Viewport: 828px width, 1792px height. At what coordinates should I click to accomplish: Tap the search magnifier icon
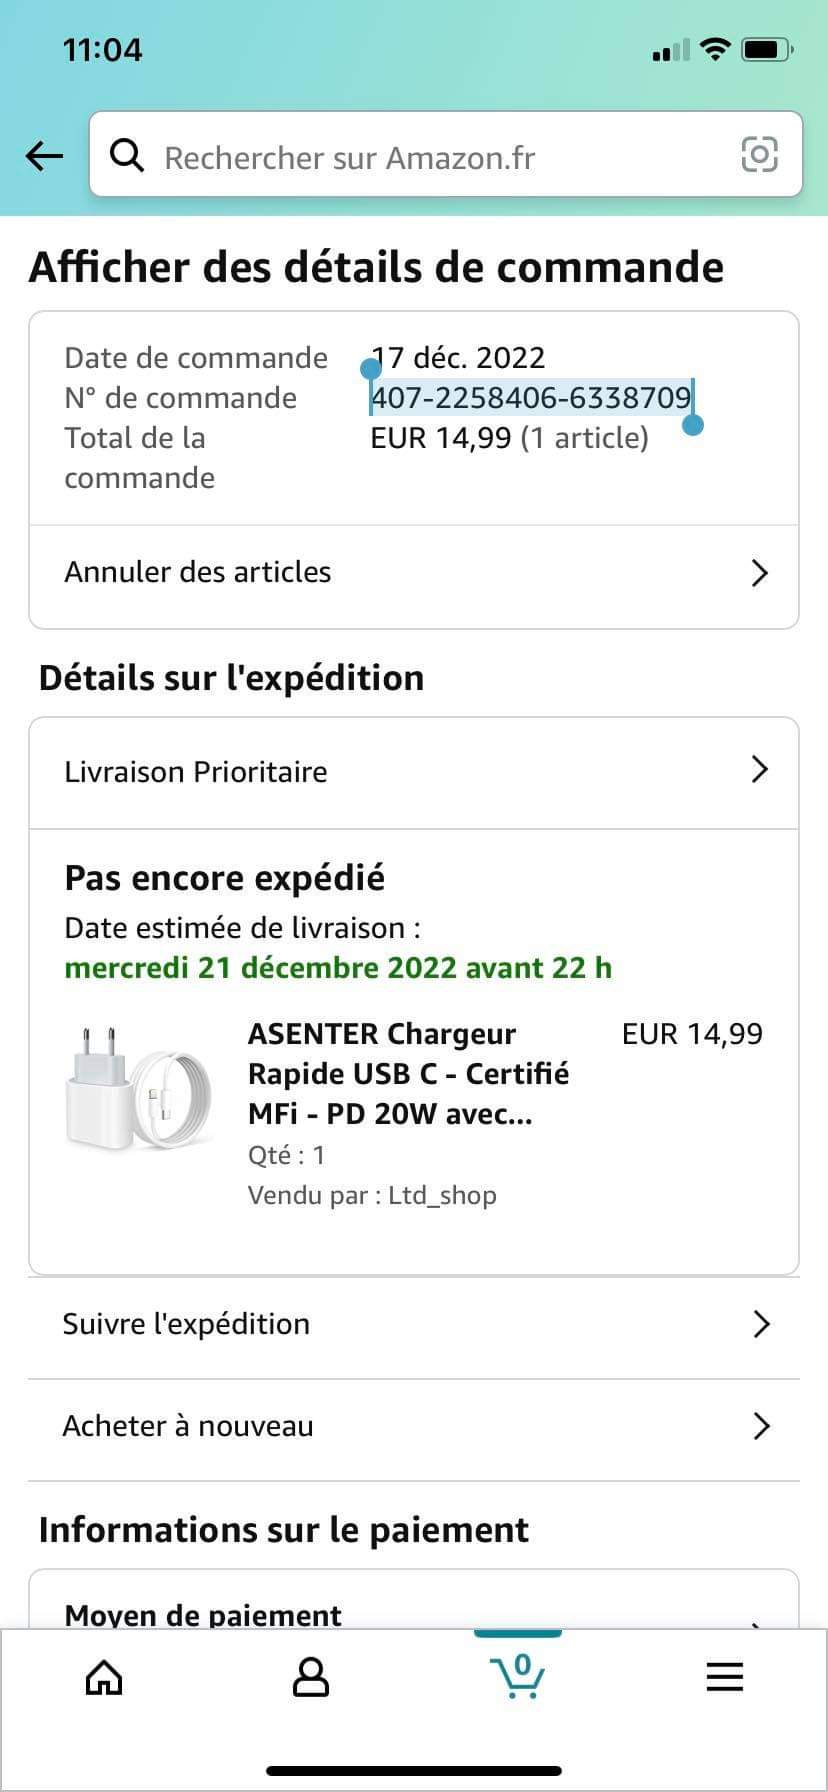[x=127, y=155]
